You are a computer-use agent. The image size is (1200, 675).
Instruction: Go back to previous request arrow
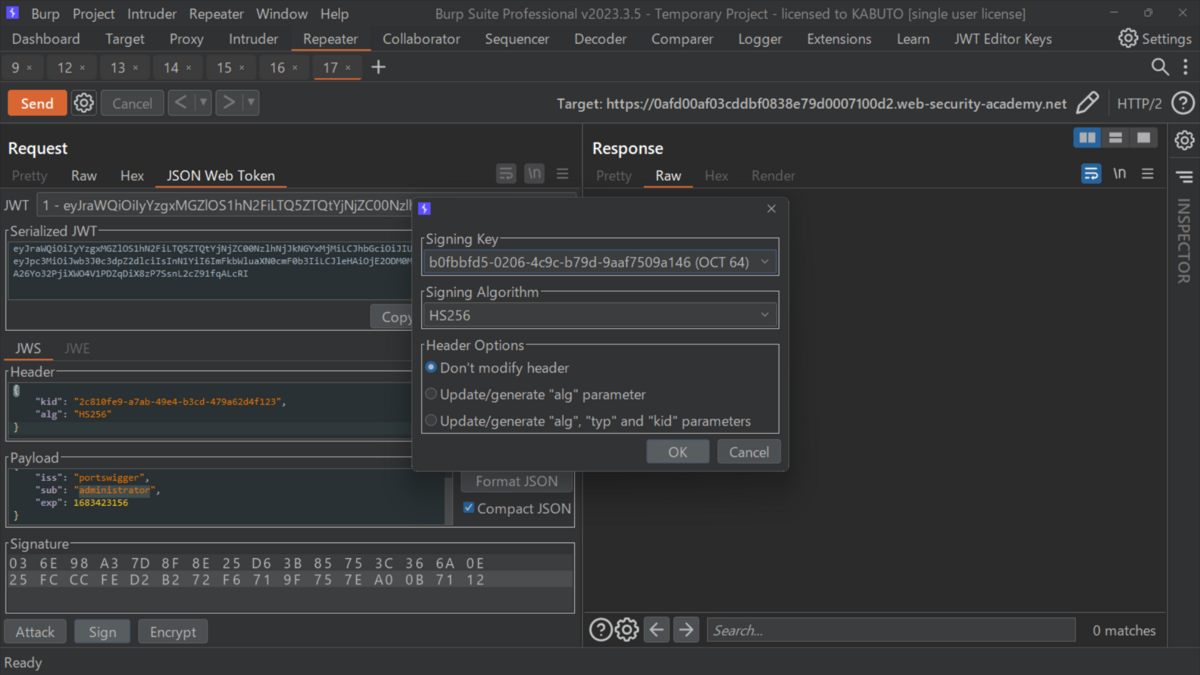(181, 103)
